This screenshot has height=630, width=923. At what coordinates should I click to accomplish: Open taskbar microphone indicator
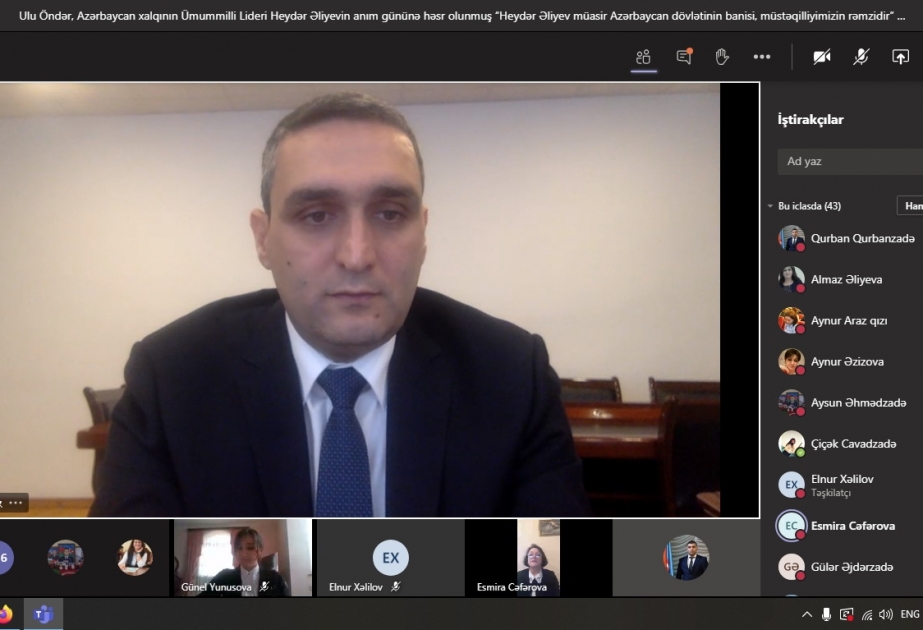(x=826, y=615)
